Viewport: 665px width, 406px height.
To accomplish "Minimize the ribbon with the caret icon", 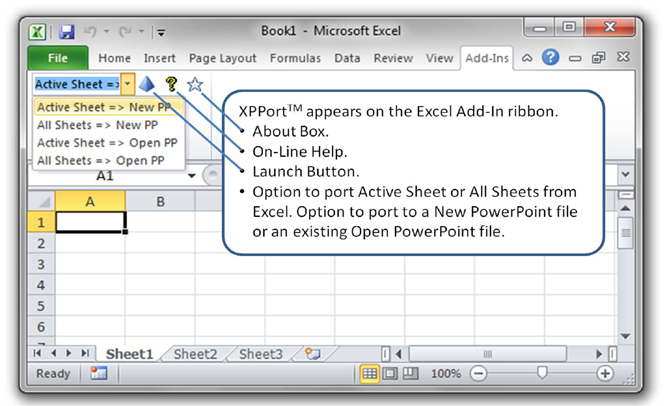I will point(527,58).
